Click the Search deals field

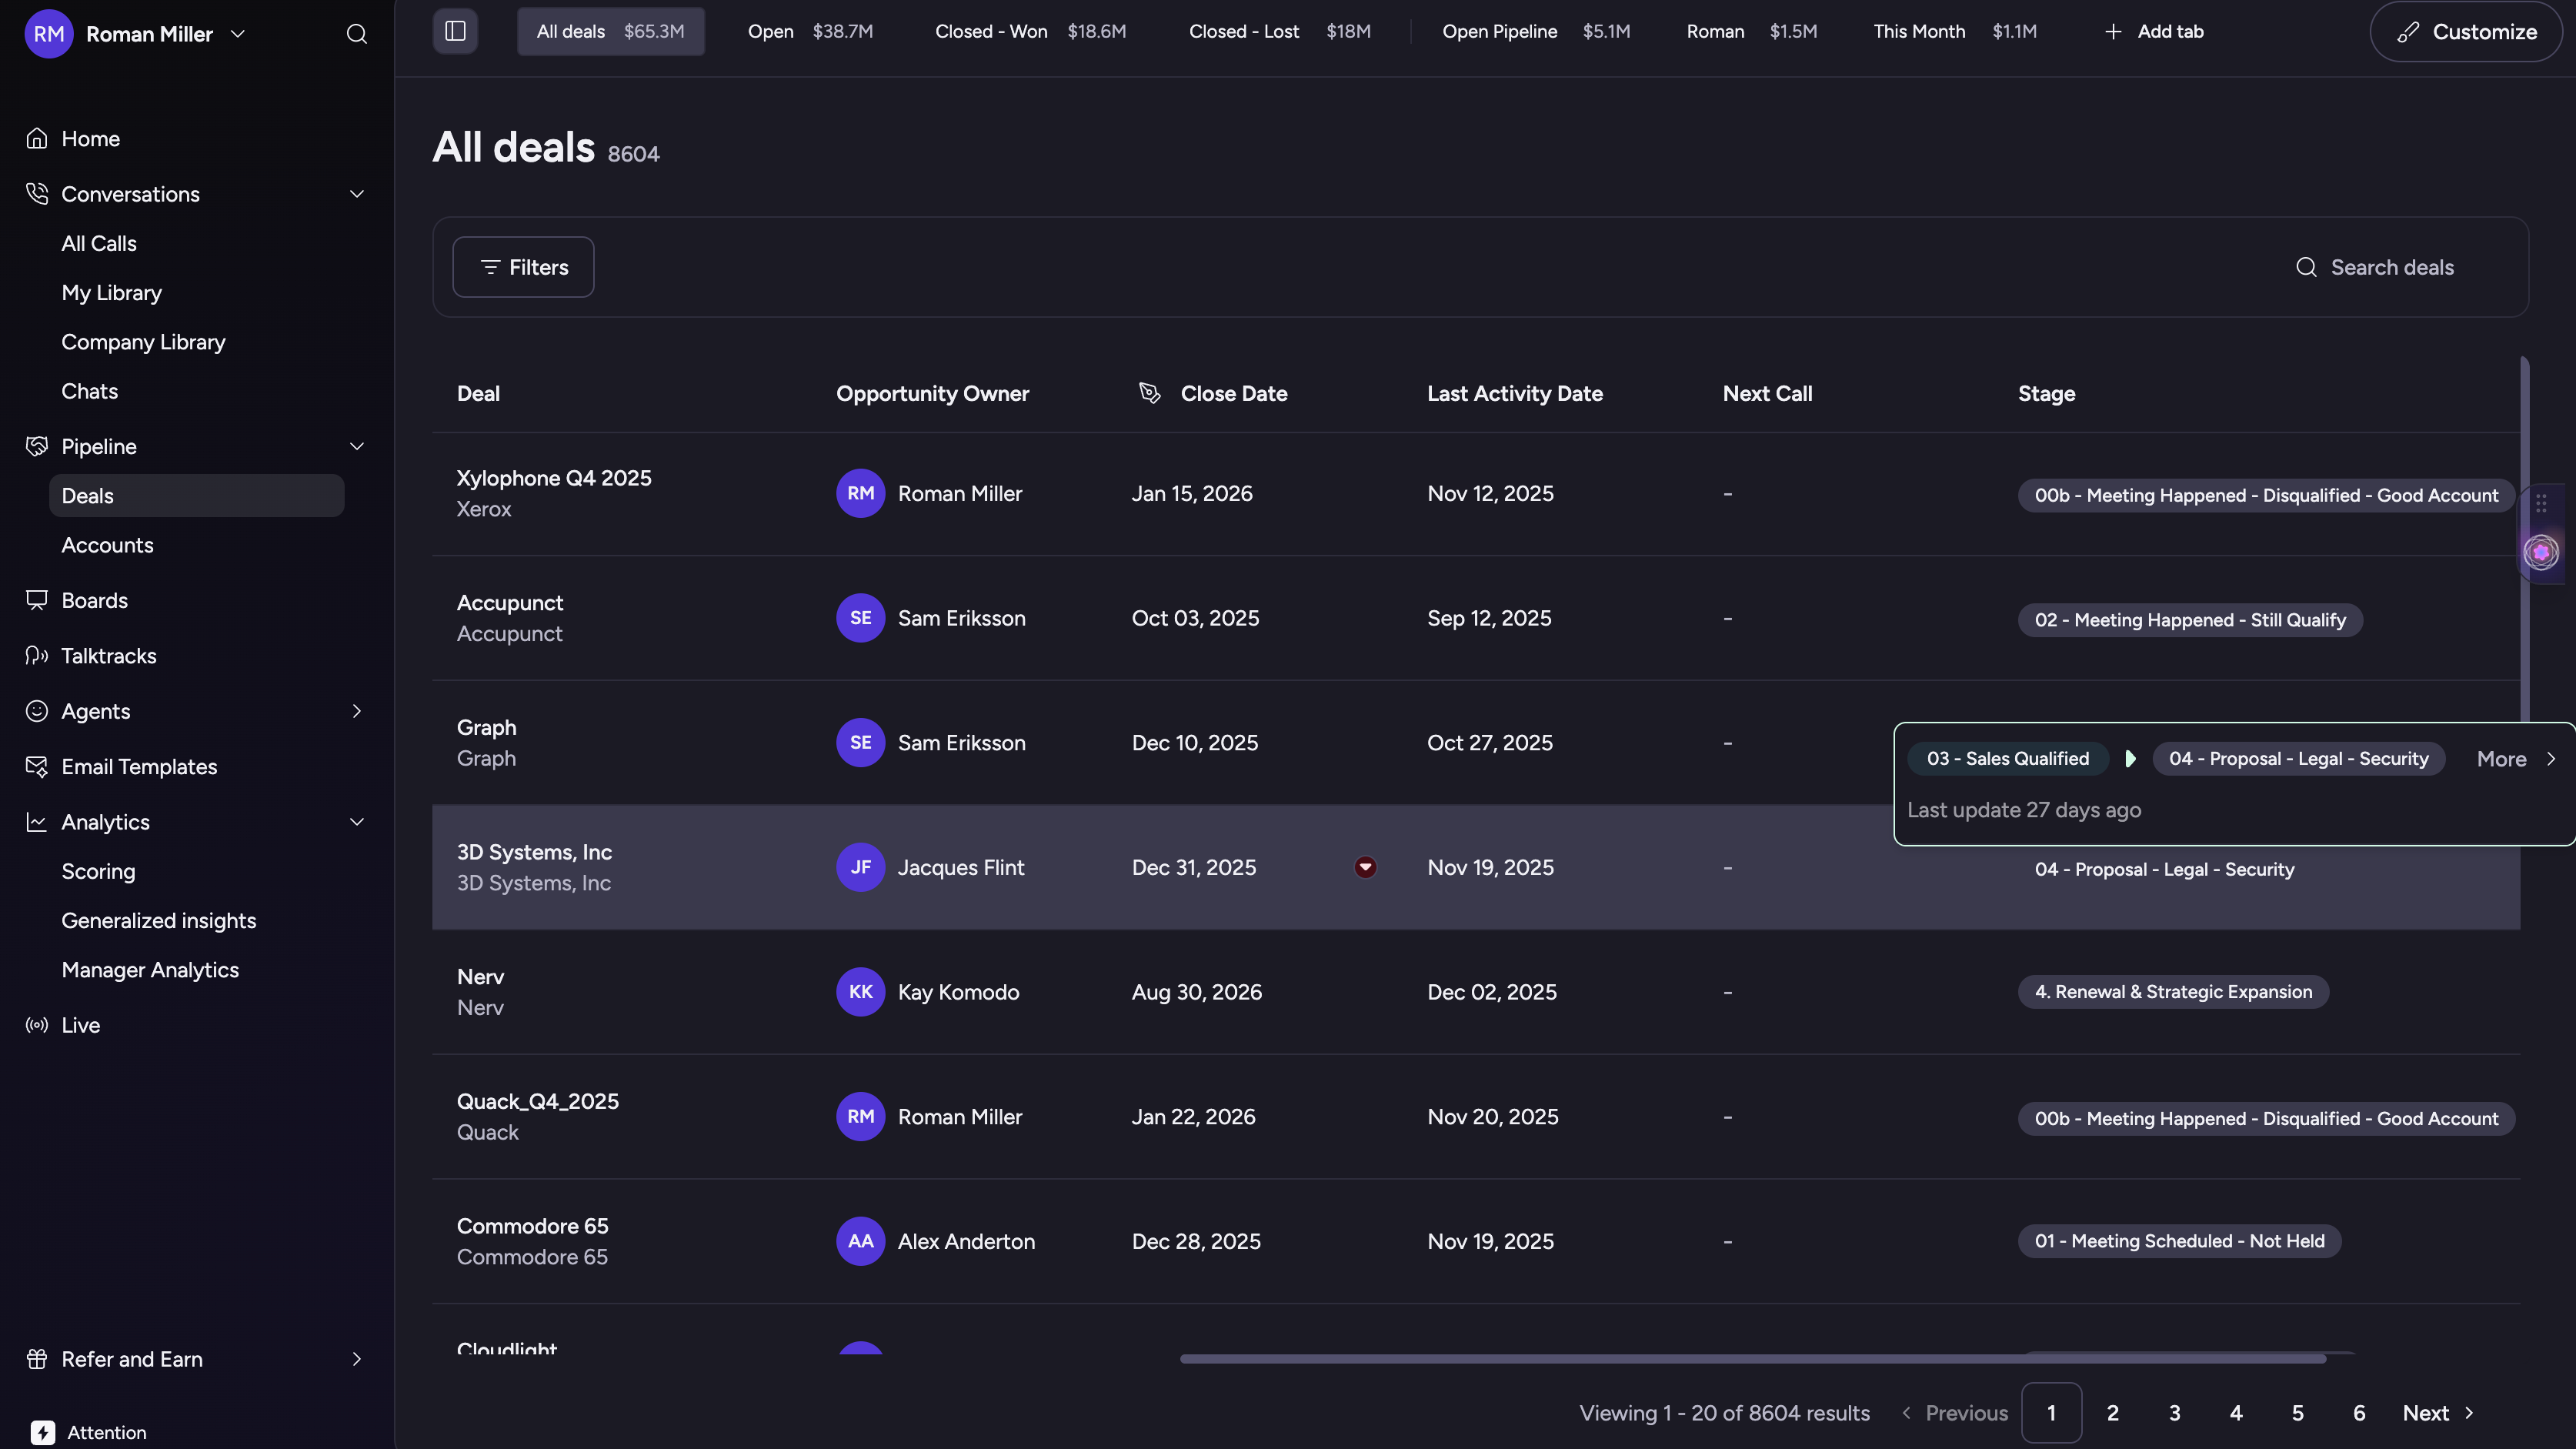[2392, 267]
